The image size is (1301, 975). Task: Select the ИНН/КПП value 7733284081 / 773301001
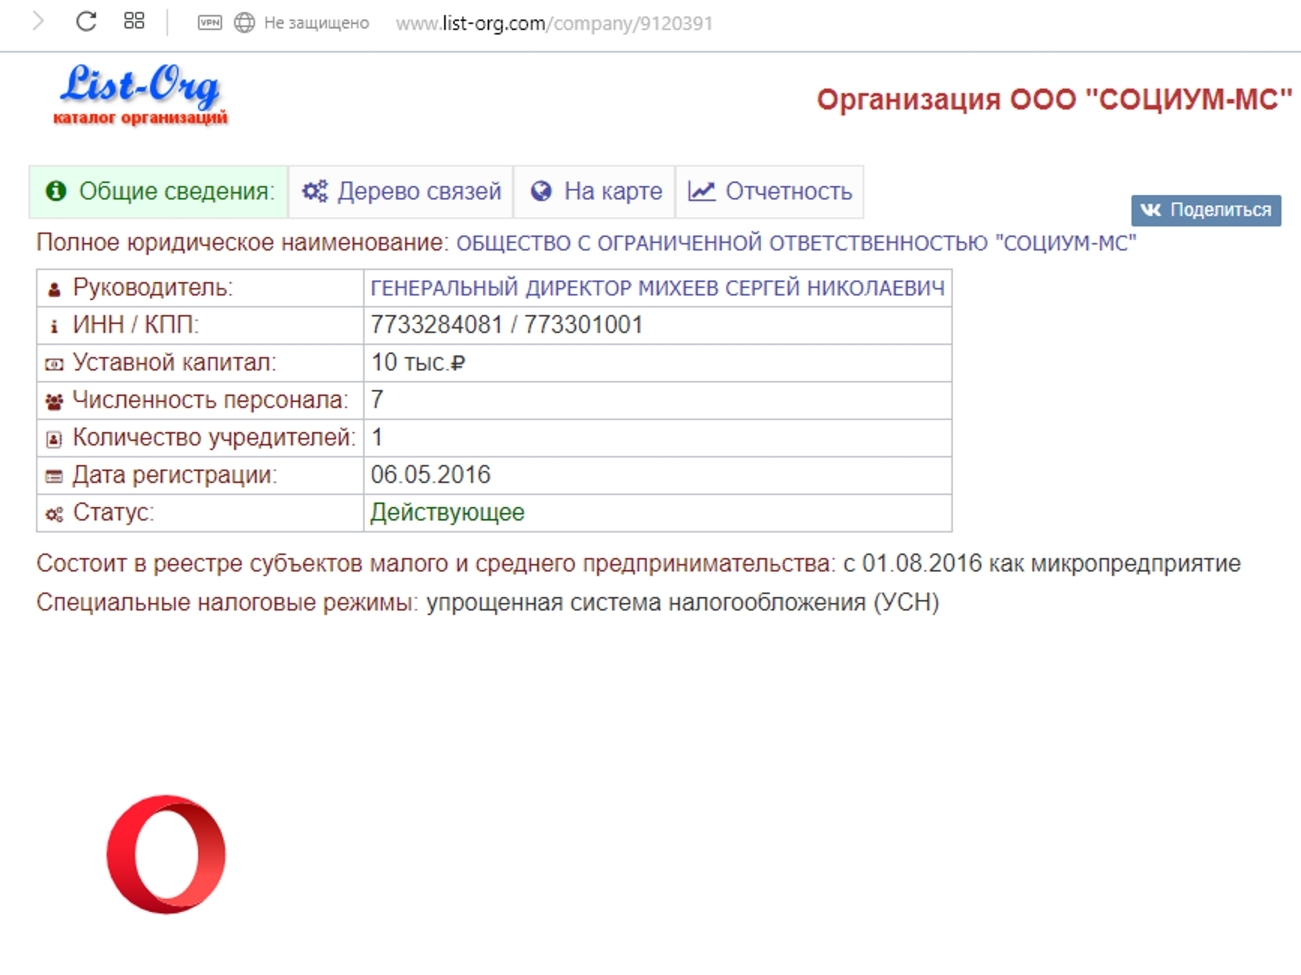(506, 325)
